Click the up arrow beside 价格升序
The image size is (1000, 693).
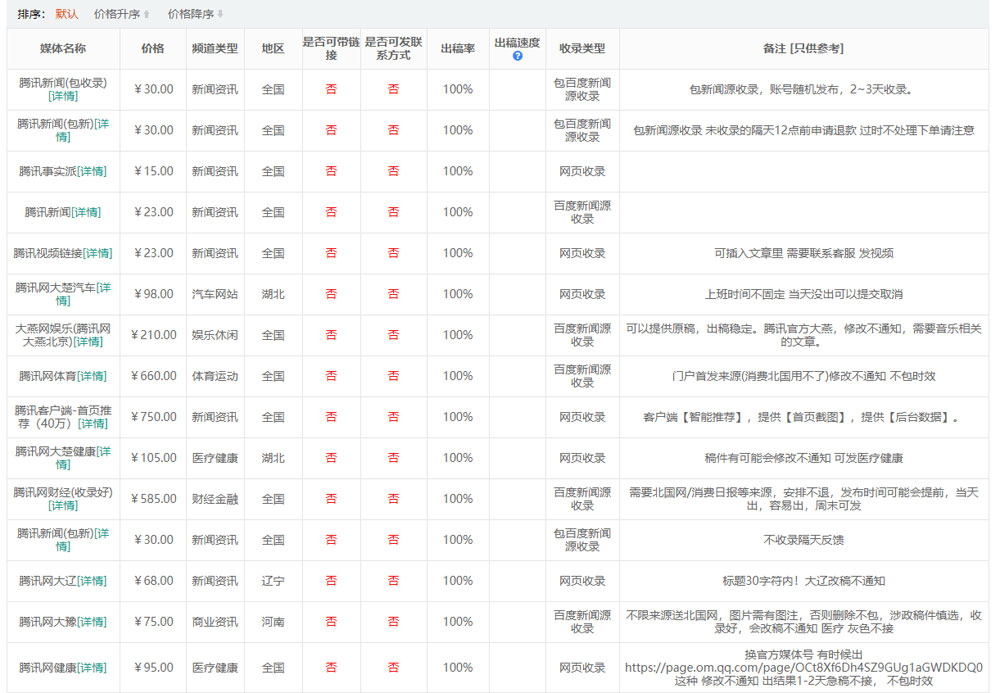147,14
